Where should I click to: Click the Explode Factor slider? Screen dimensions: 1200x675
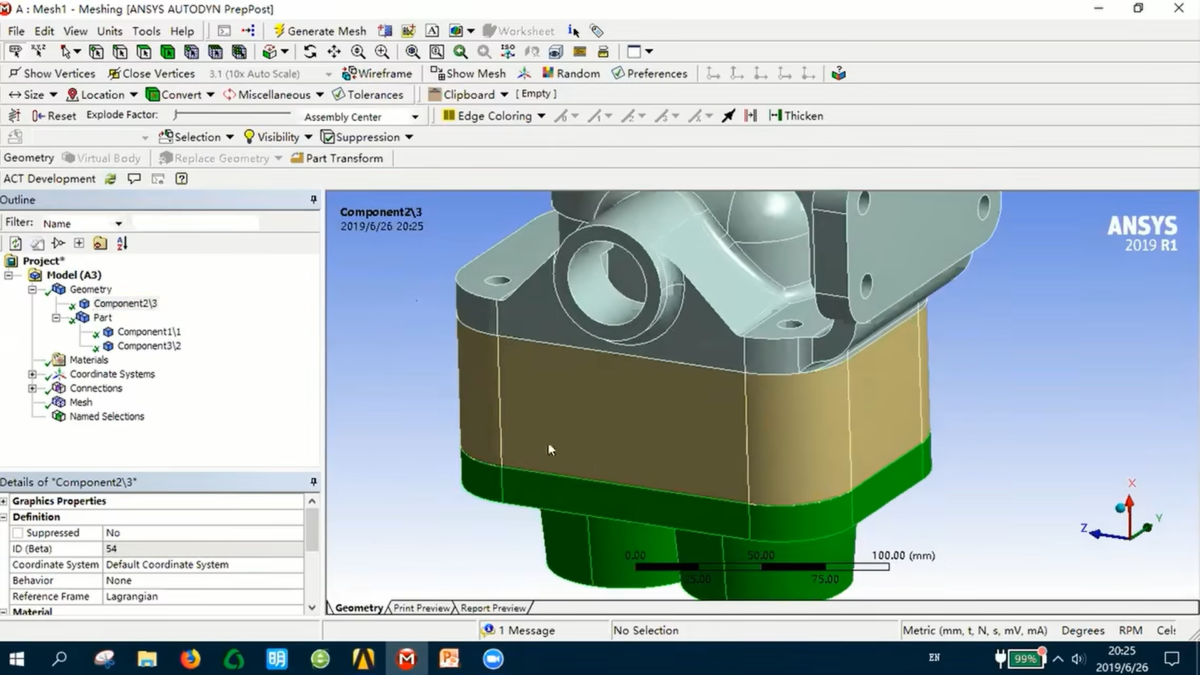[x=231, y=116]
